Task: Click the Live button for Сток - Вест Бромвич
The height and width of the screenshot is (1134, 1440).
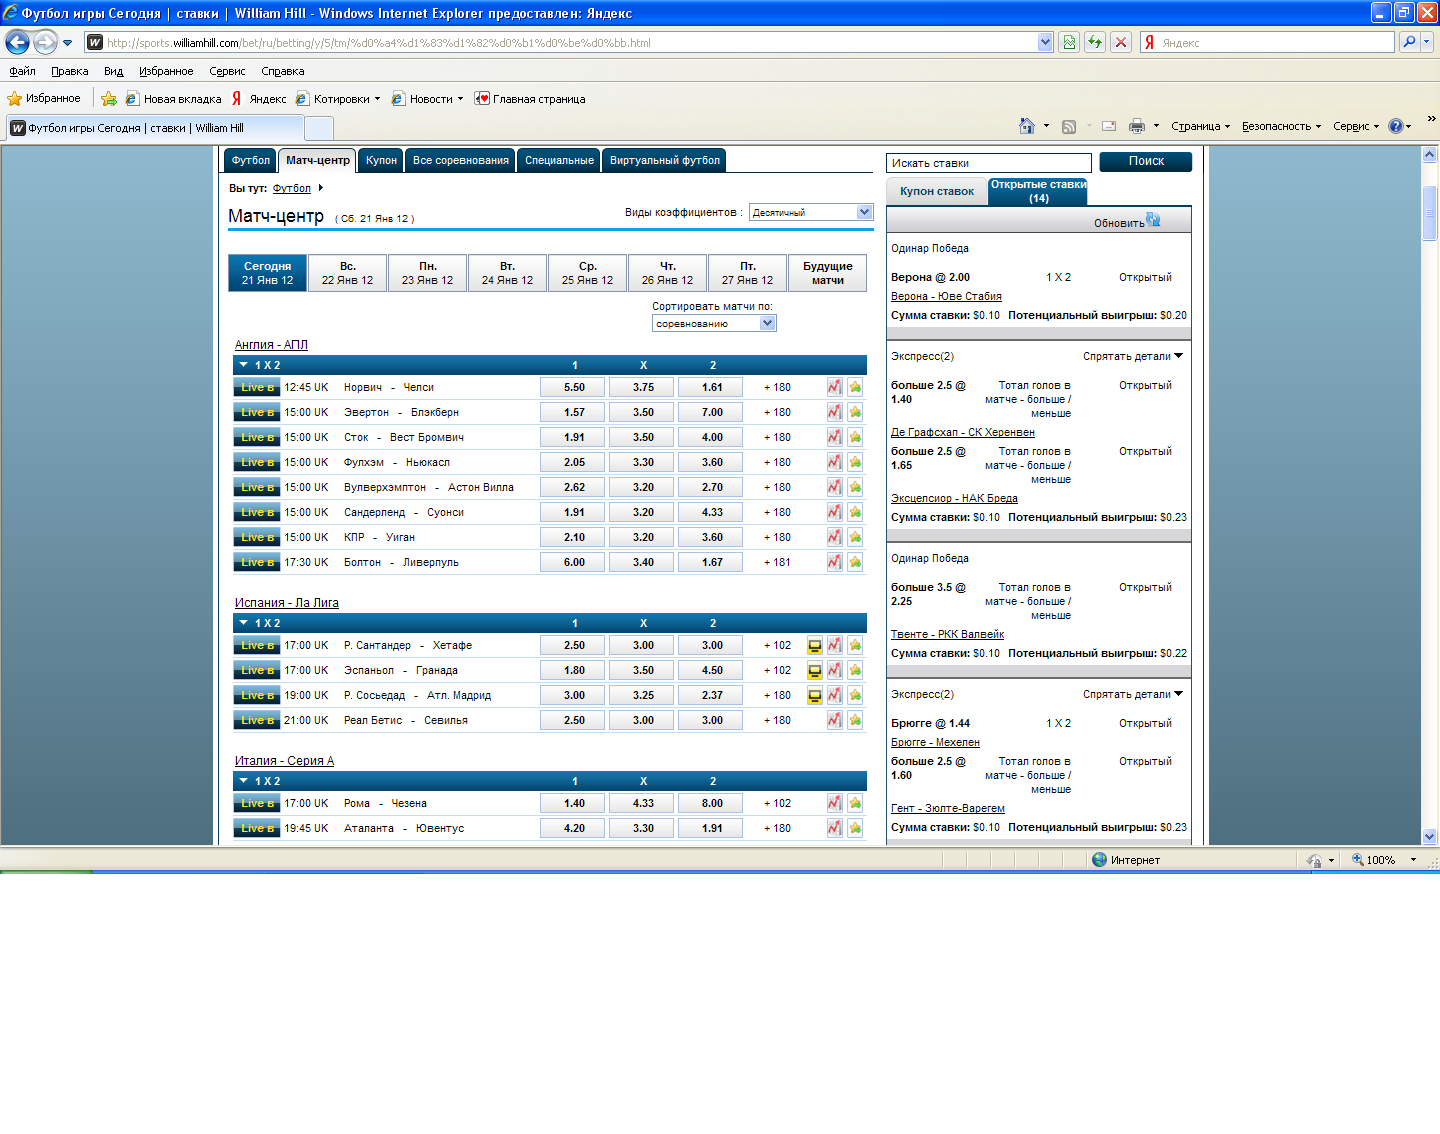Action: tap(256, 437)
